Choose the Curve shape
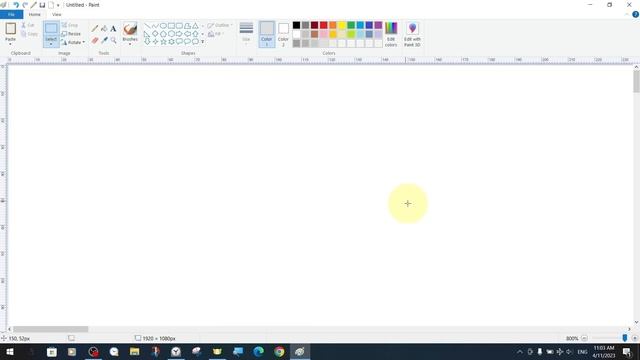Image resolution: width=640 pixels, height=360 pixels. [x=155, y=26]
